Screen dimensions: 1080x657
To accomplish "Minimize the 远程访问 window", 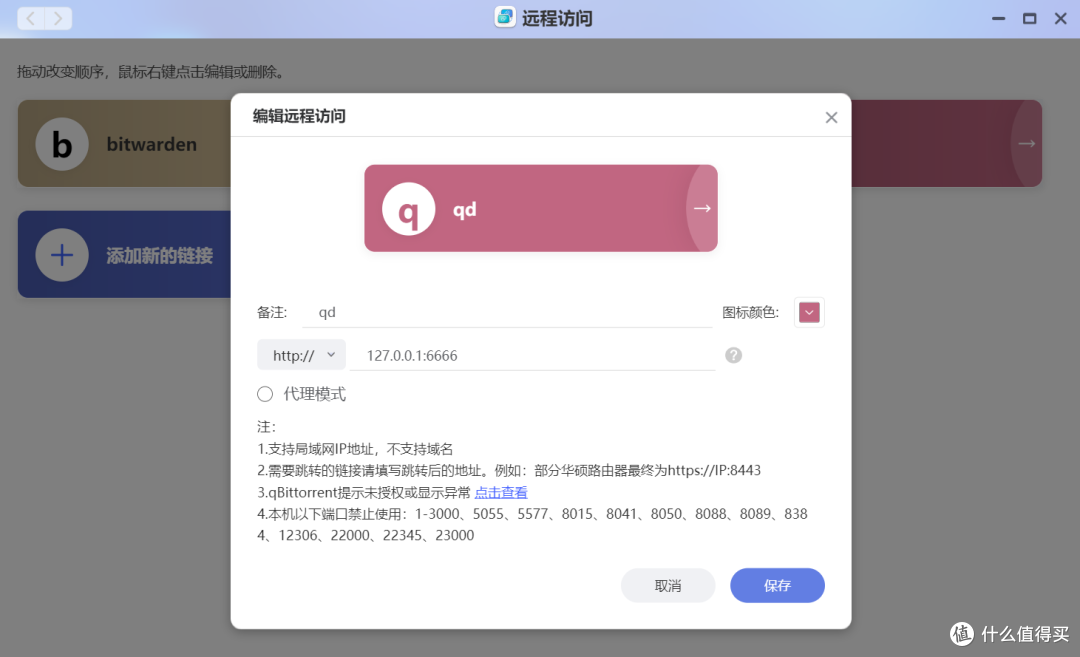I will tap(998, 19).
